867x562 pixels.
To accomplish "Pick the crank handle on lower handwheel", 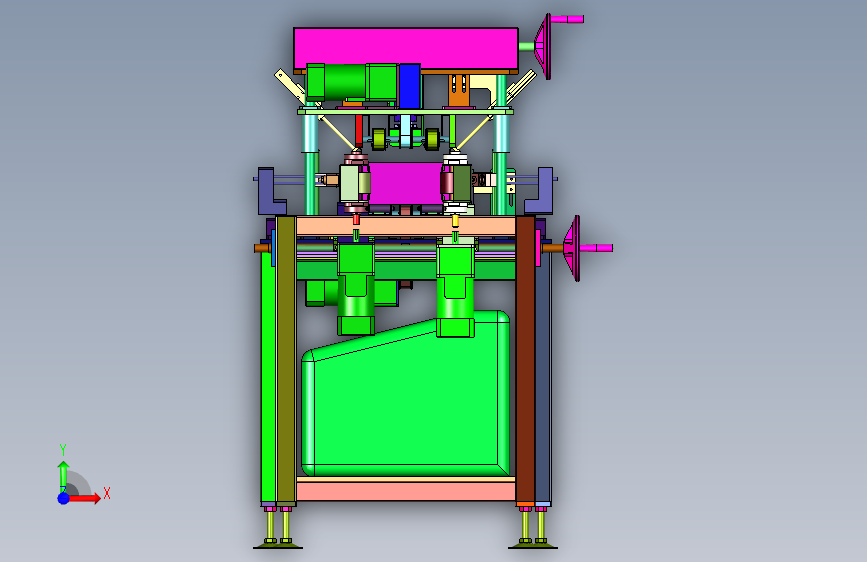I will pyautogui.click(x=596, y=248).
